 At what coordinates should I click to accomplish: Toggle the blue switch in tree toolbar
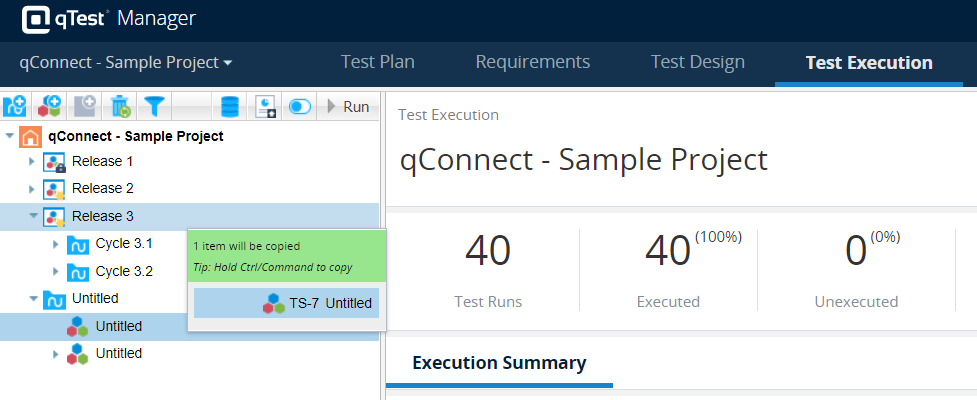pyautogui.click(x=299, y=106)
